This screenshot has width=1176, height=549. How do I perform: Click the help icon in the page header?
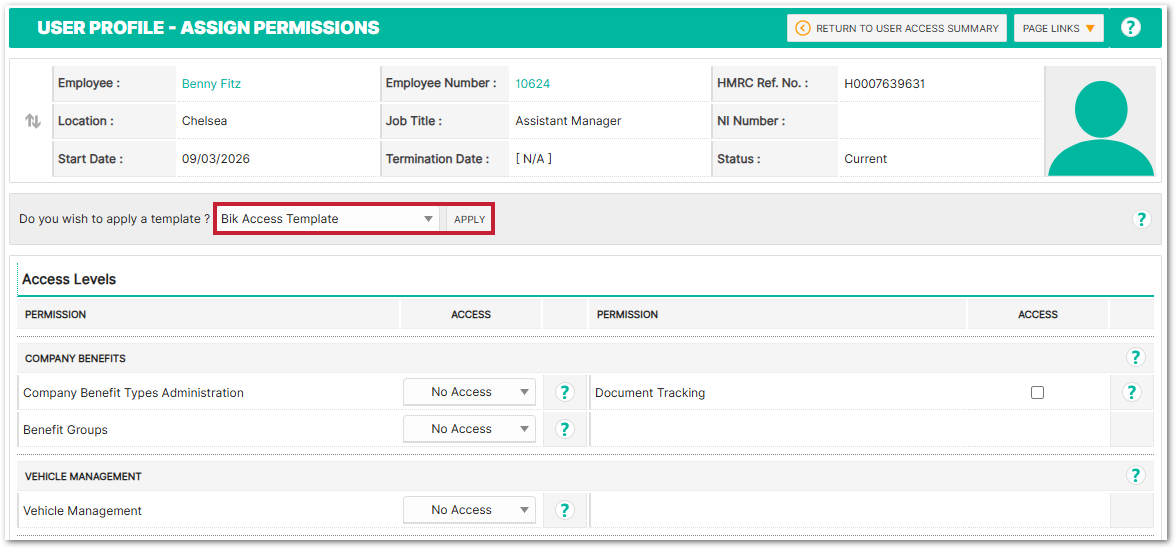(x=1130, y=28)
